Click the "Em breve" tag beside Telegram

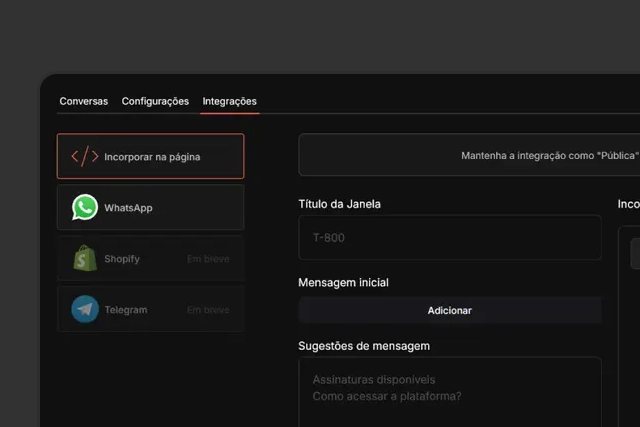[208, 310]
